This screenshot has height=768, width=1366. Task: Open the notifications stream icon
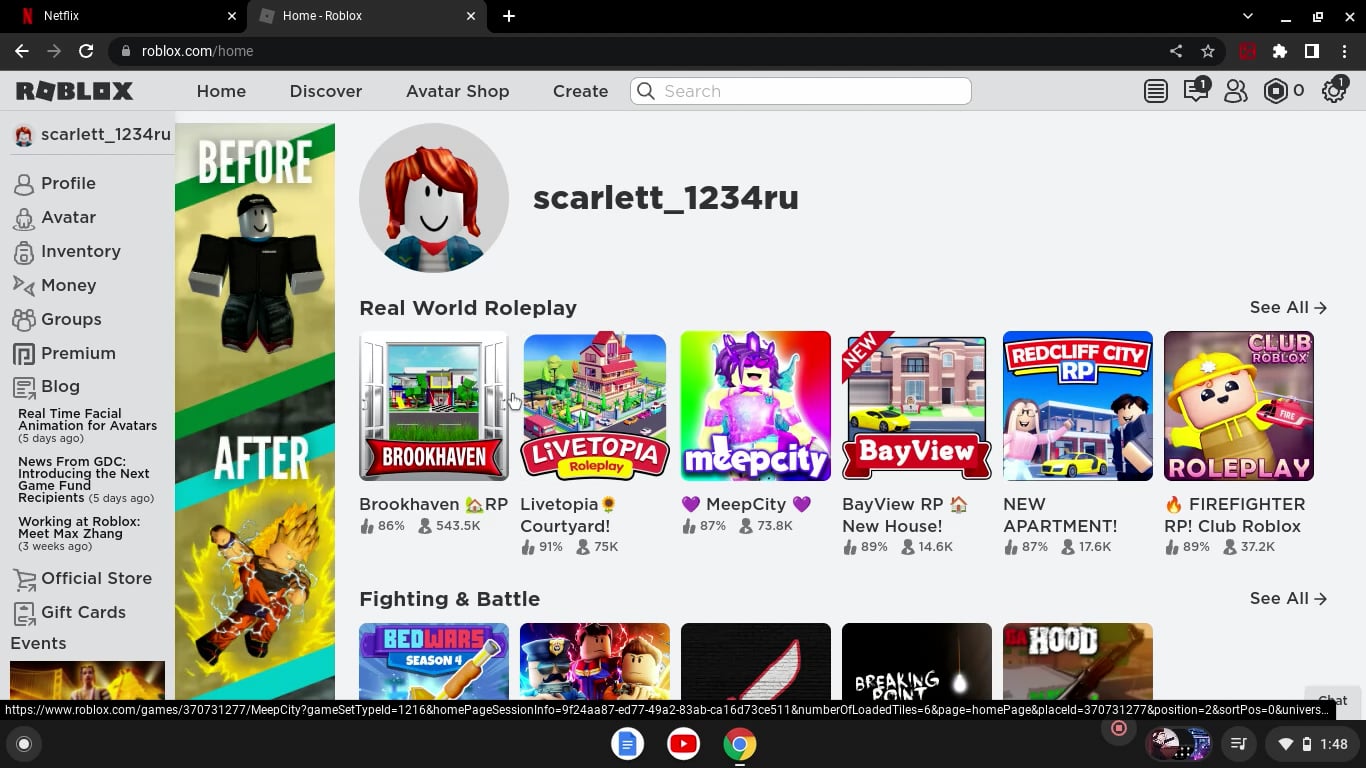tap(1156, 91)
